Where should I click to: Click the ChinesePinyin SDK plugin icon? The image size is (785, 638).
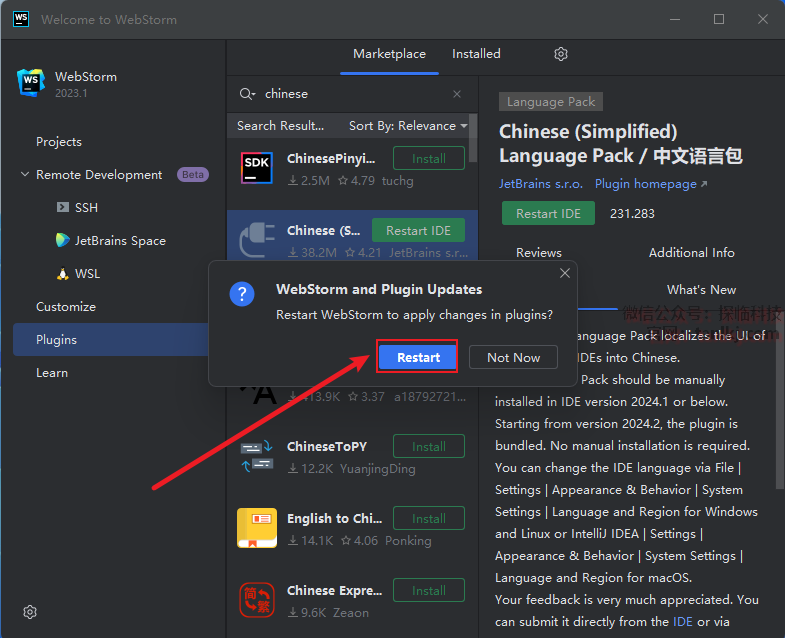257,168
